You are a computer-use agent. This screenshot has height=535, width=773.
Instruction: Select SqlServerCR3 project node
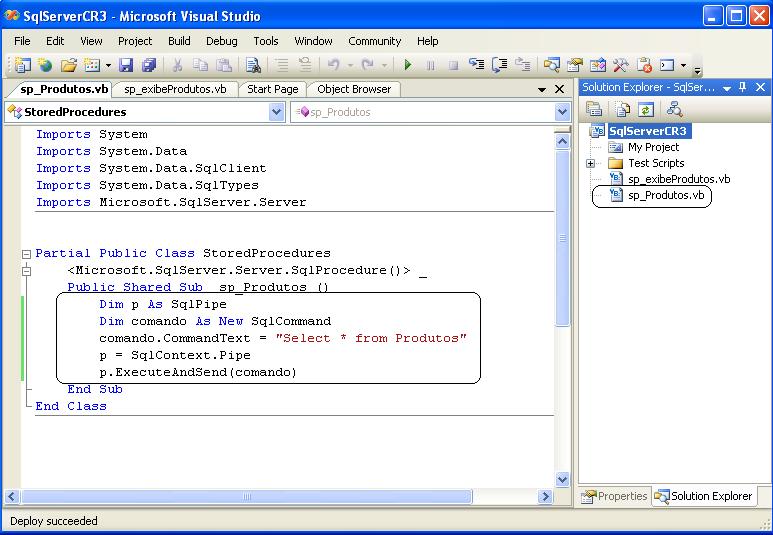point(648,131)
